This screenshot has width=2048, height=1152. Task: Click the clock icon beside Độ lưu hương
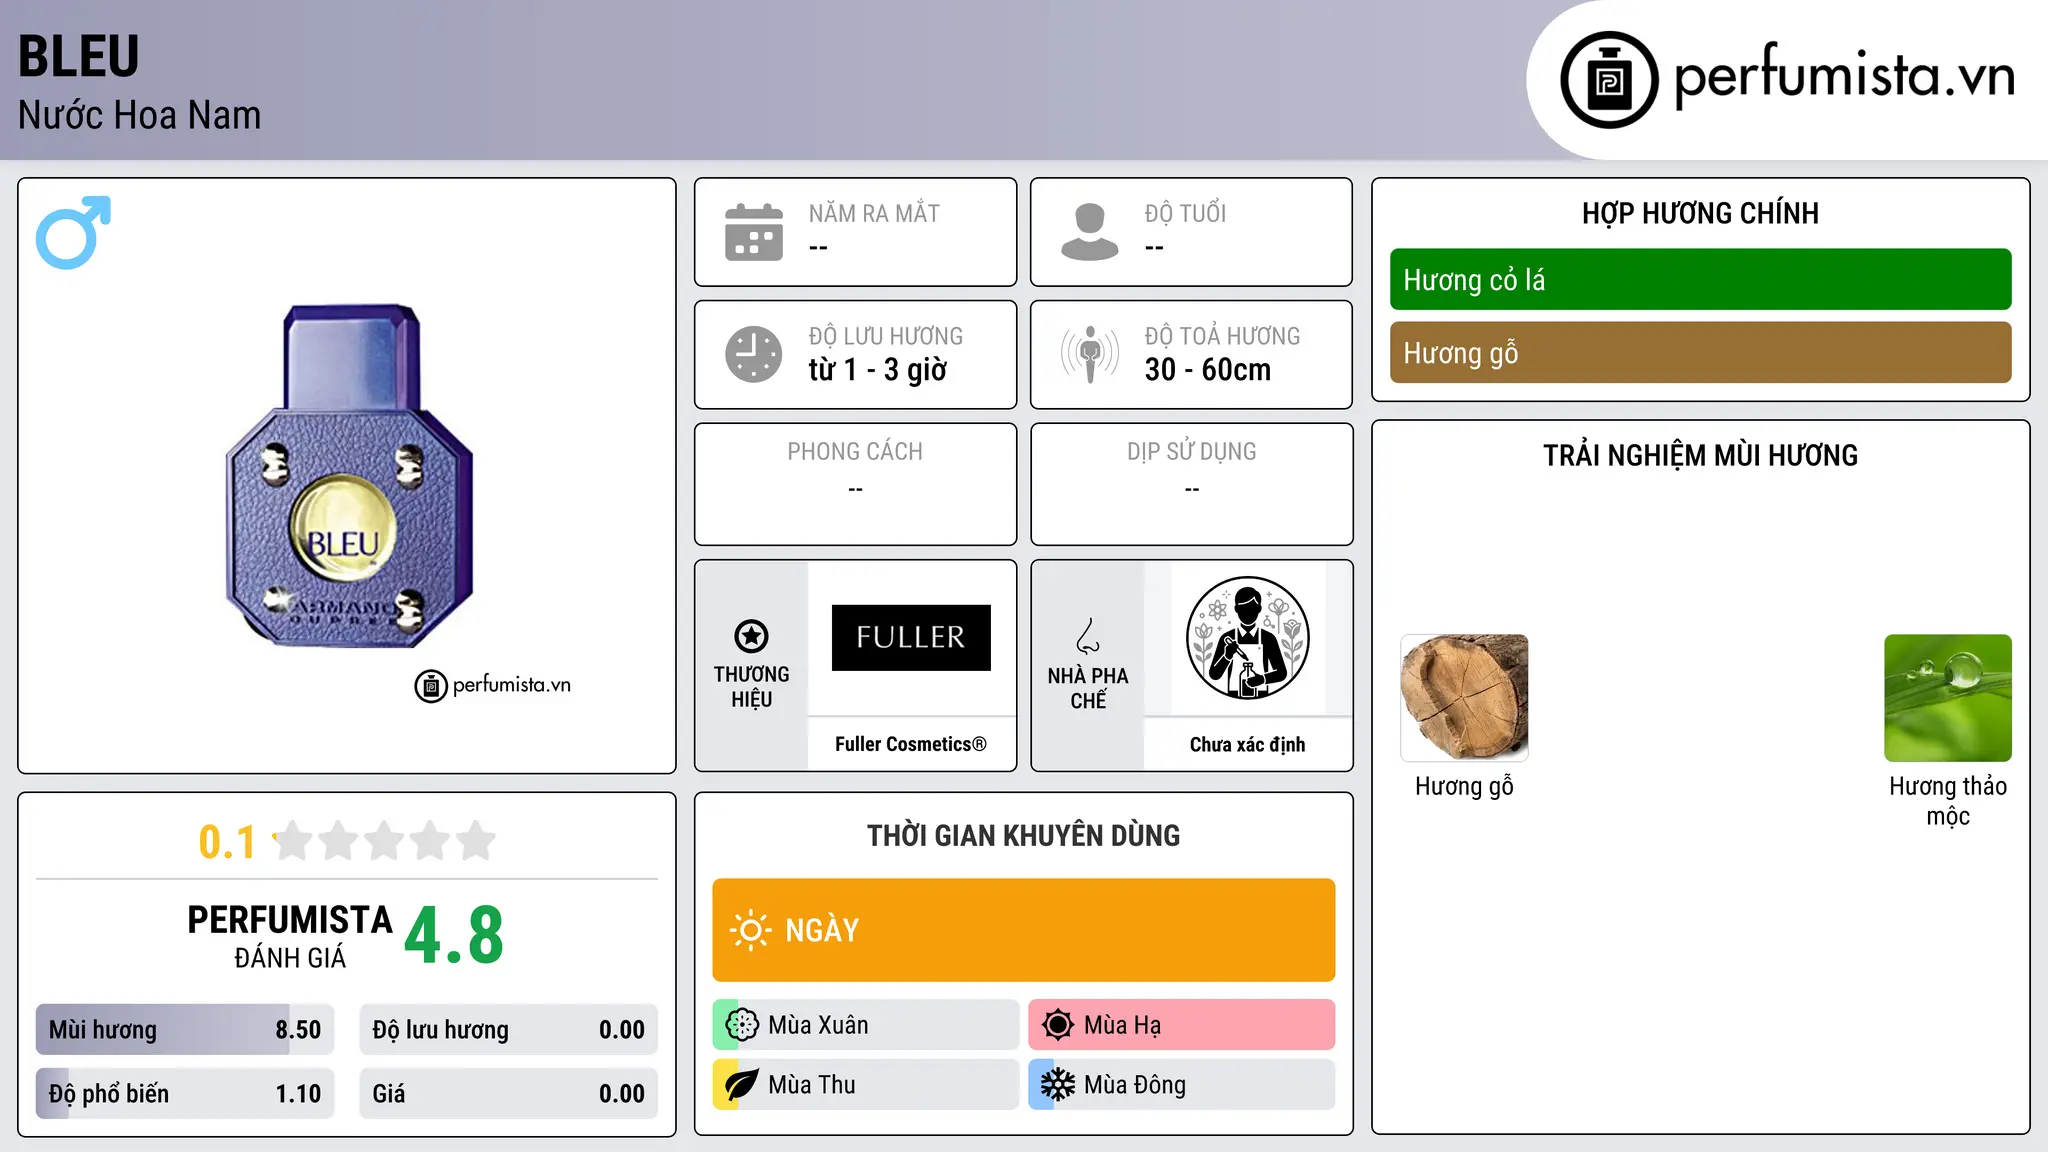(754, 354)
